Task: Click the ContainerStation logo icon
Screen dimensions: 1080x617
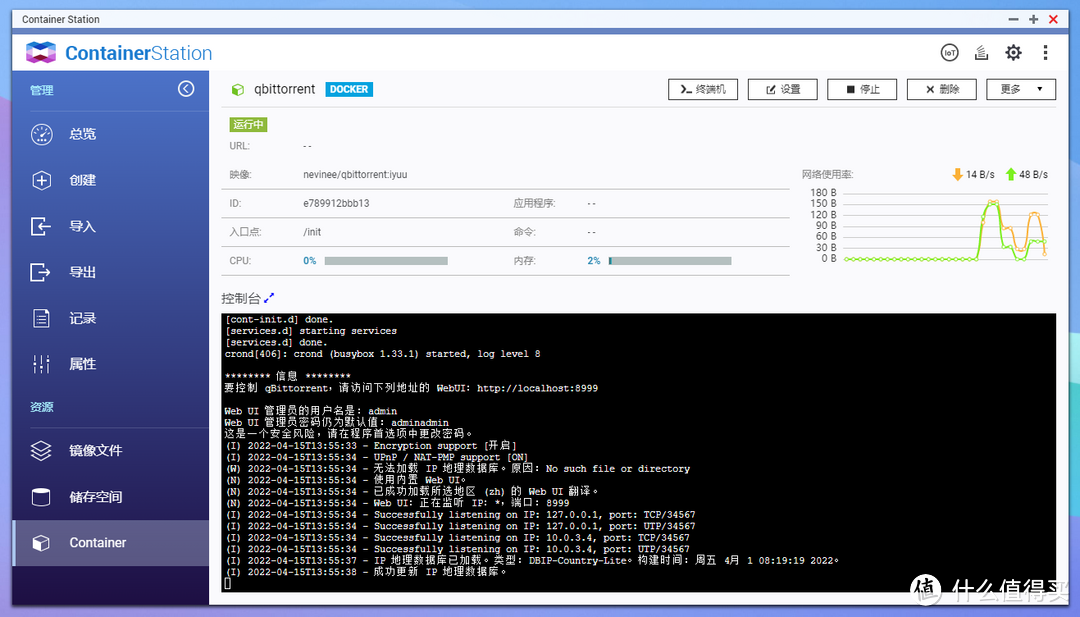Action: [41, 52]
